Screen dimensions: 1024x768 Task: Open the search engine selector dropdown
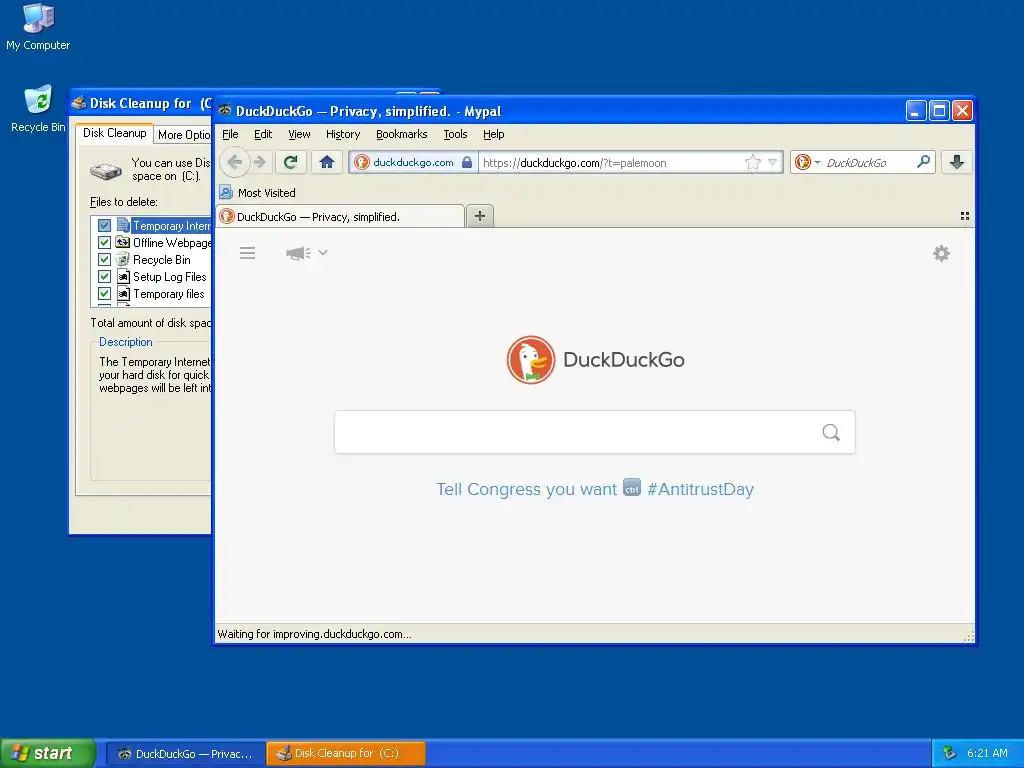807,162
